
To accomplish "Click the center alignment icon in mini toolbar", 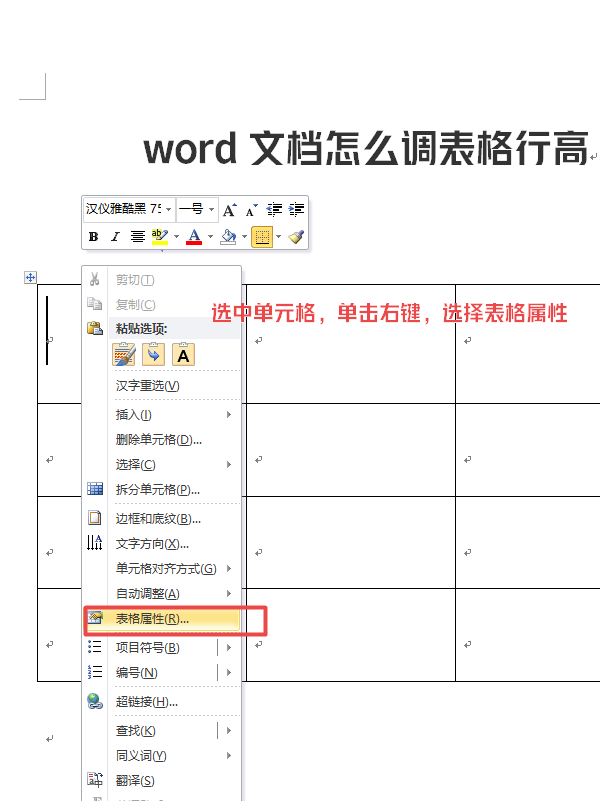I will (137, 237).
